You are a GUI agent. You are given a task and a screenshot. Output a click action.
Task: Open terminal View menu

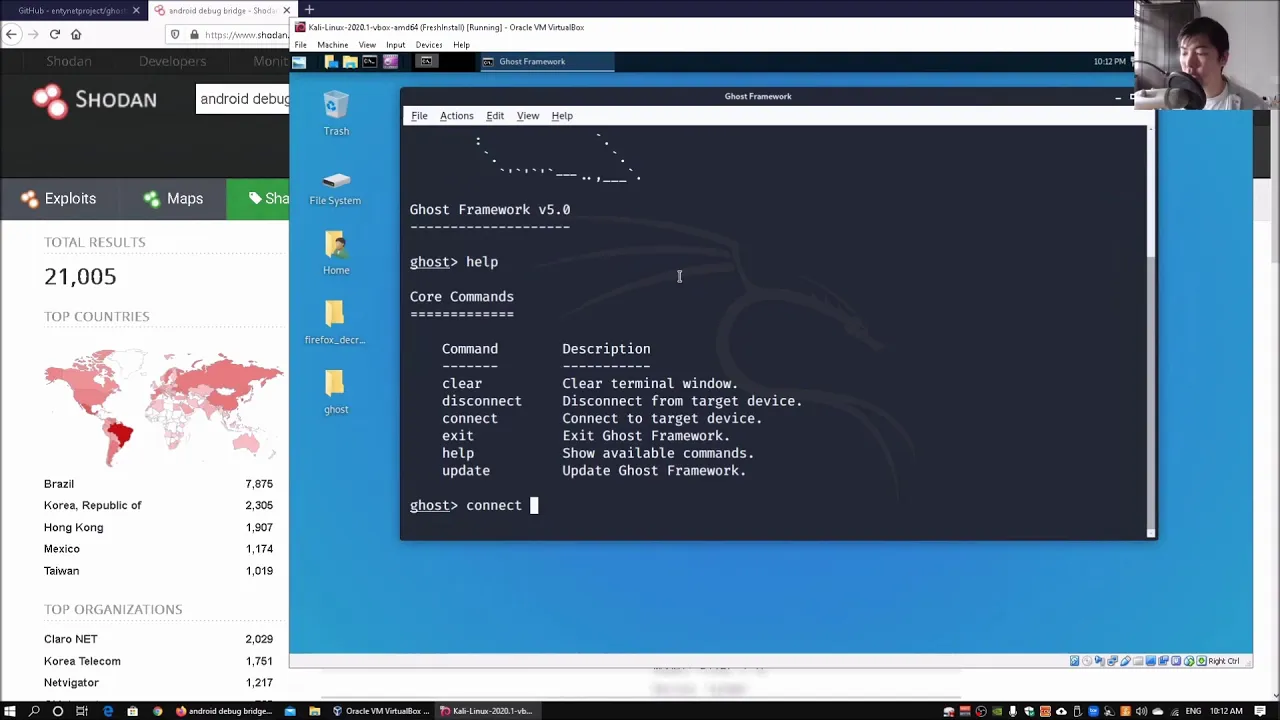click(527, 116)
